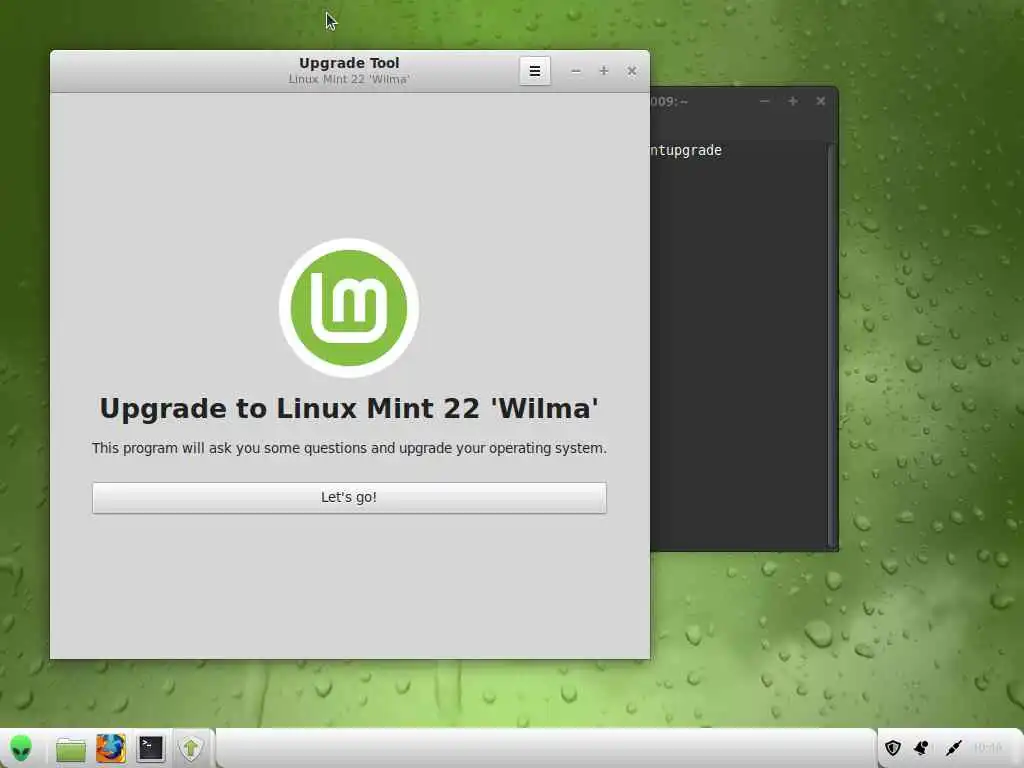Click the 'This program will ask' description text
Image resolution: width=1024 pixels, height=768 pixels.
click(x=349, y=448)
